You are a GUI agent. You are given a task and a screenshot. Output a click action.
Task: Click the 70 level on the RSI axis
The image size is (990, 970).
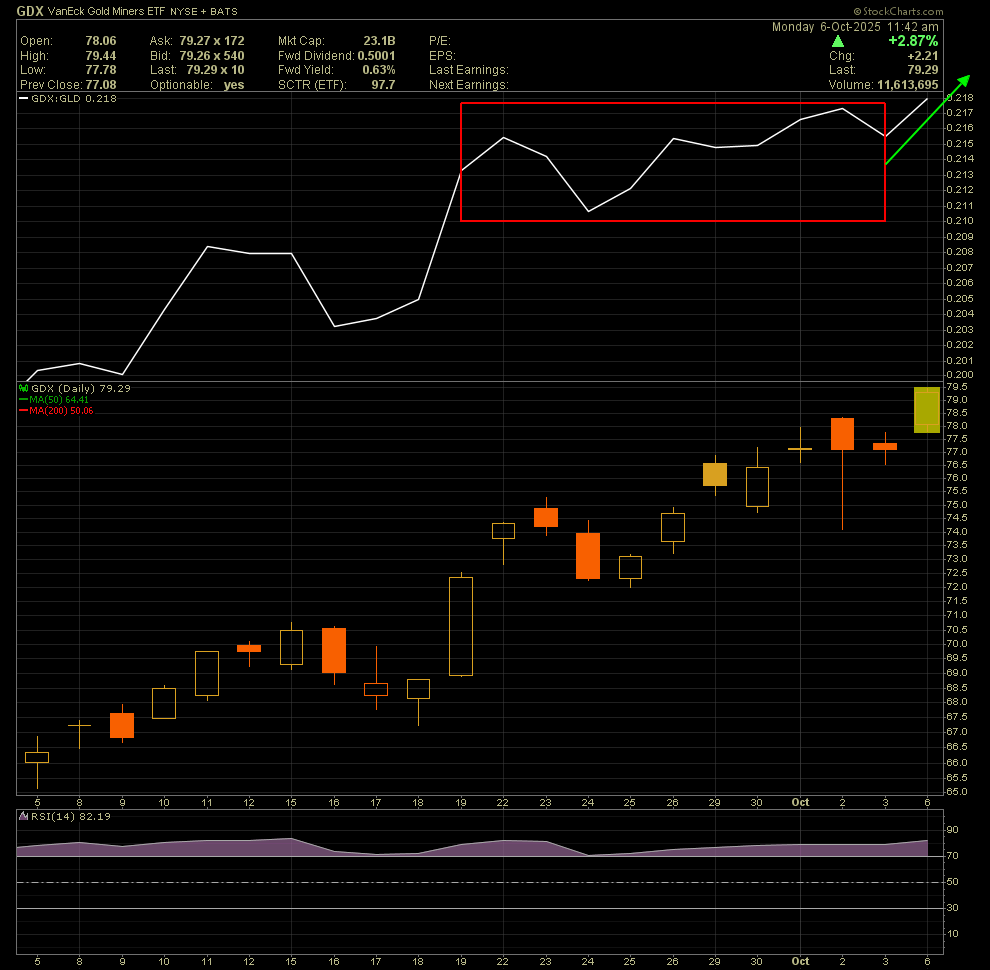pos(952,856)
